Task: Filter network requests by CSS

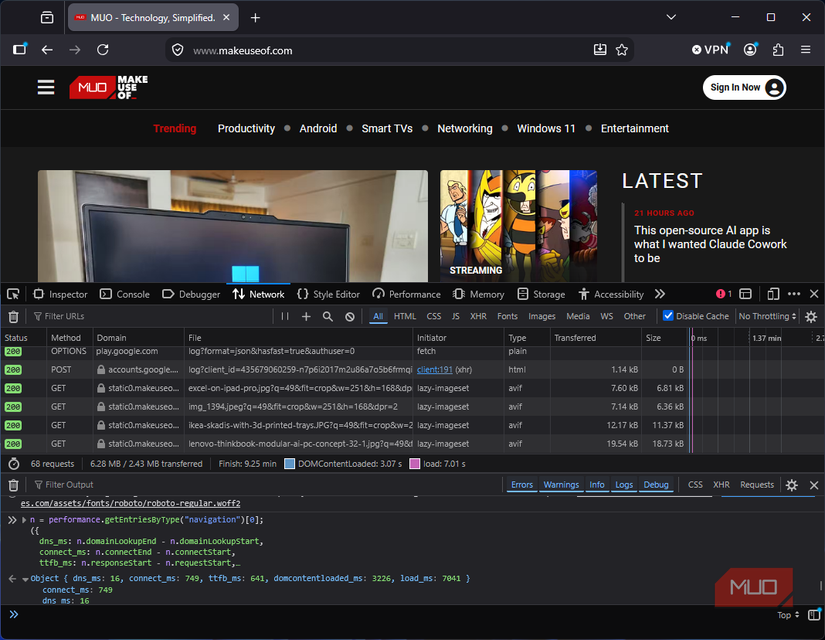Action: click(434, 316)
